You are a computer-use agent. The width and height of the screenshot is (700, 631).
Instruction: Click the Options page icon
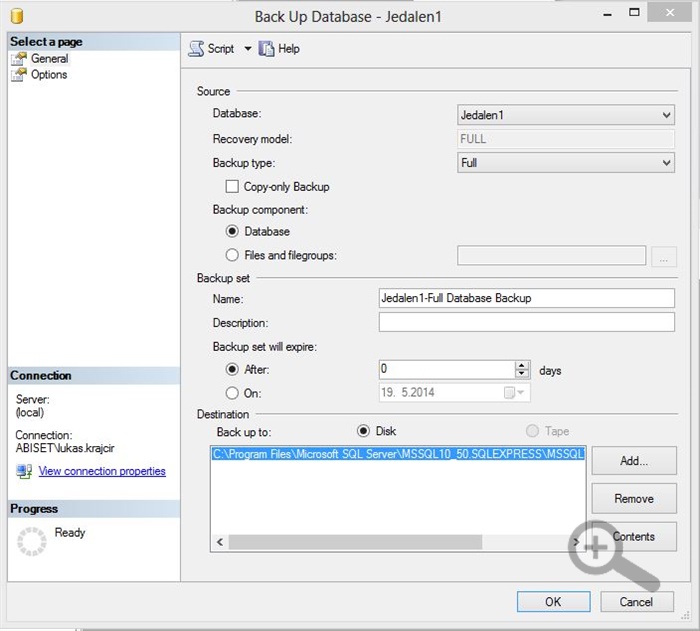[19, 75]
